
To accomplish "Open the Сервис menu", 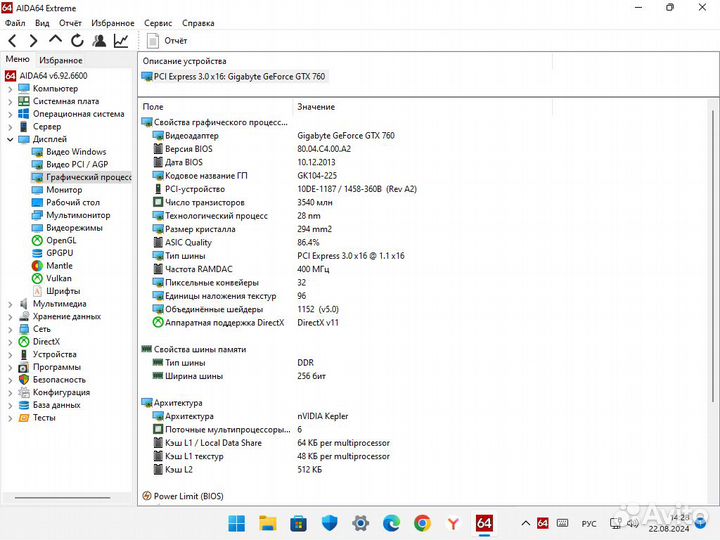I will pyautogui.click(x=158, y=23).
